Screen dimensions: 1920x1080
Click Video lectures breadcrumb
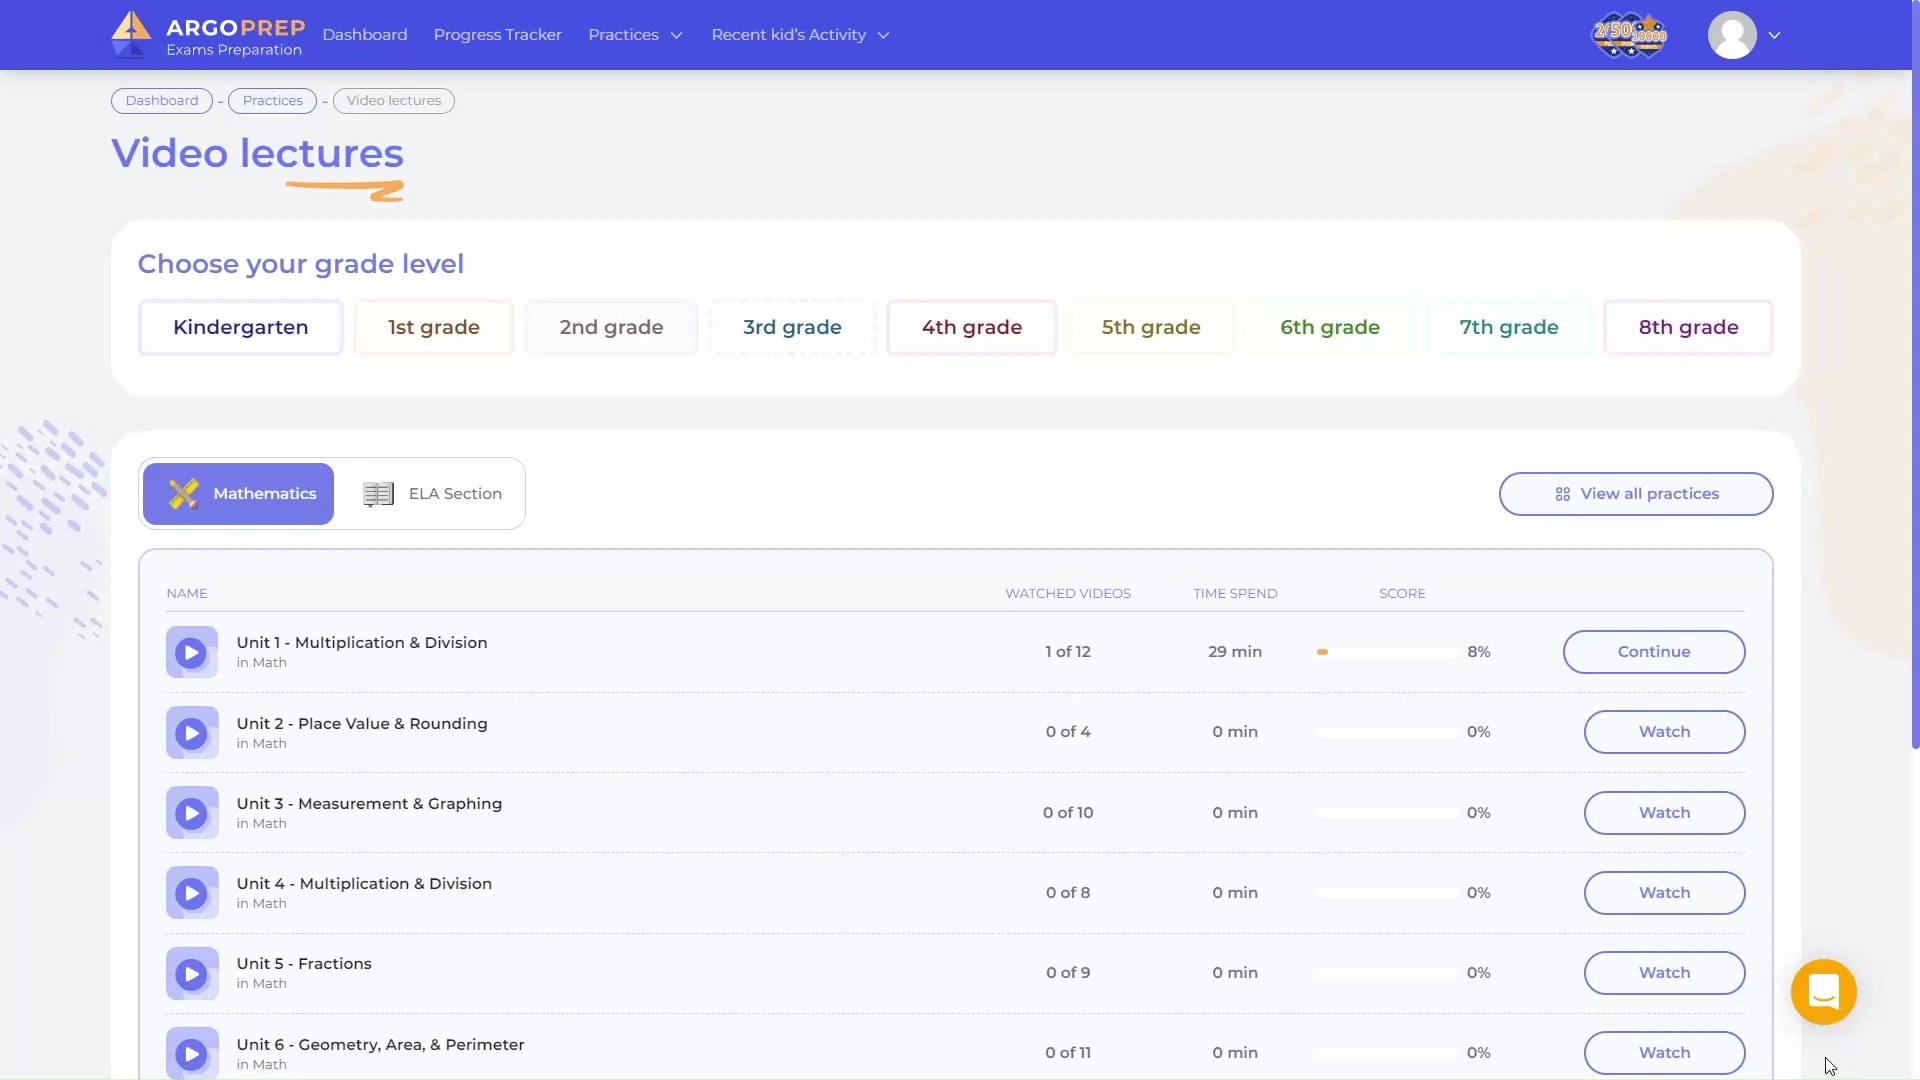tap(394, 101)
